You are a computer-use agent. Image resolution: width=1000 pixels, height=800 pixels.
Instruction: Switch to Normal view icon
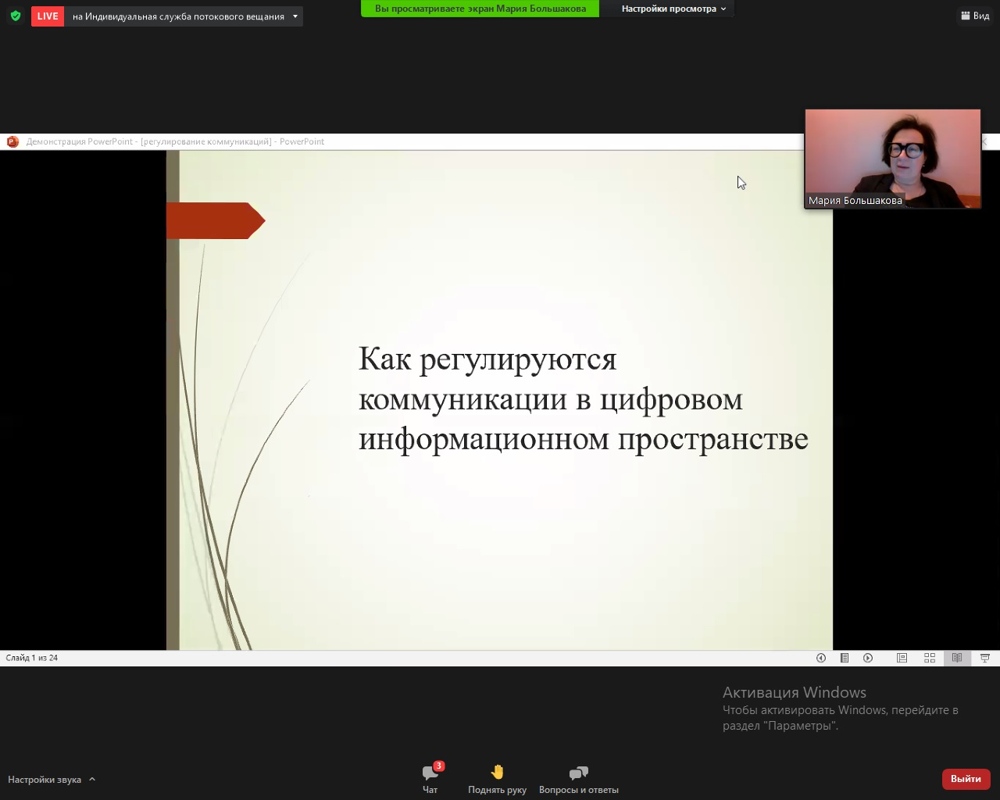[x=902, y=658]
